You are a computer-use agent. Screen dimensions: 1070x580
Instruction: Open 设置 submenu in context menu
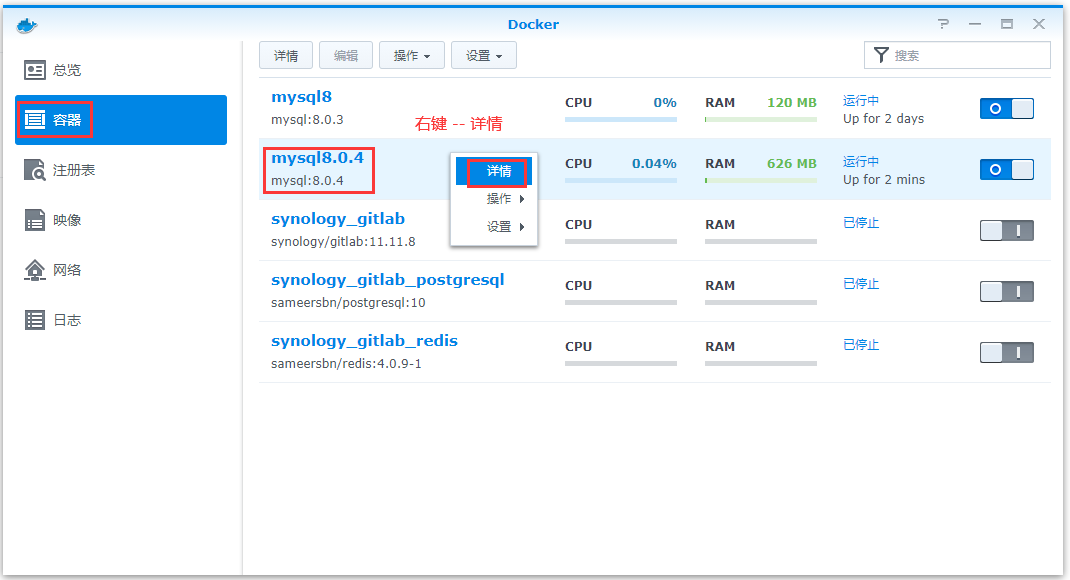504,227
